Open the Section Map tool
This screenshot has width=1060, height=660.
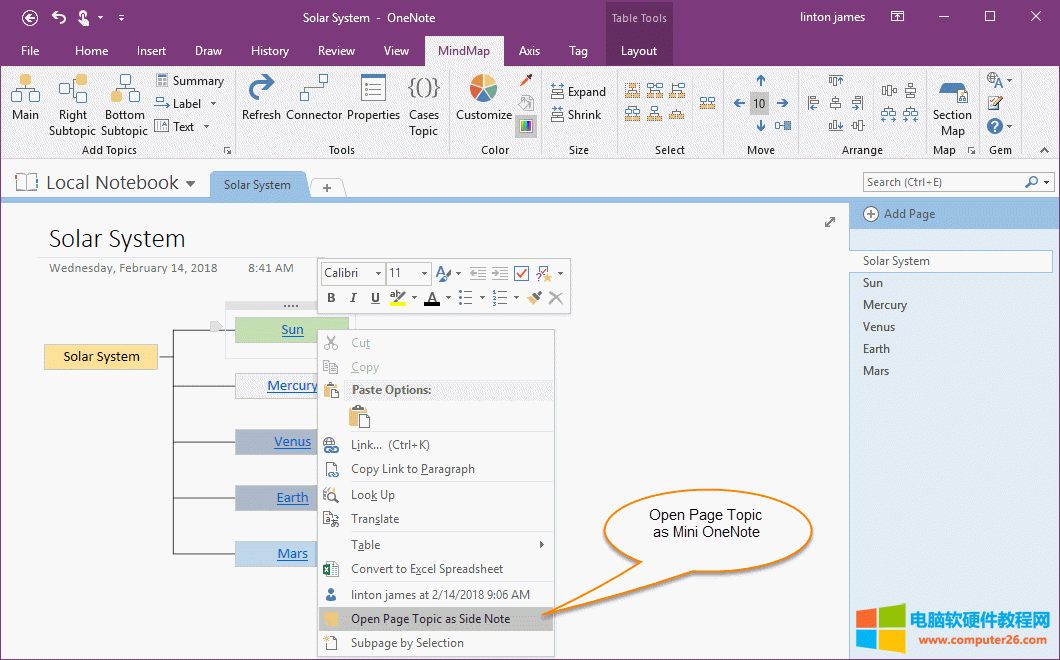952,105
